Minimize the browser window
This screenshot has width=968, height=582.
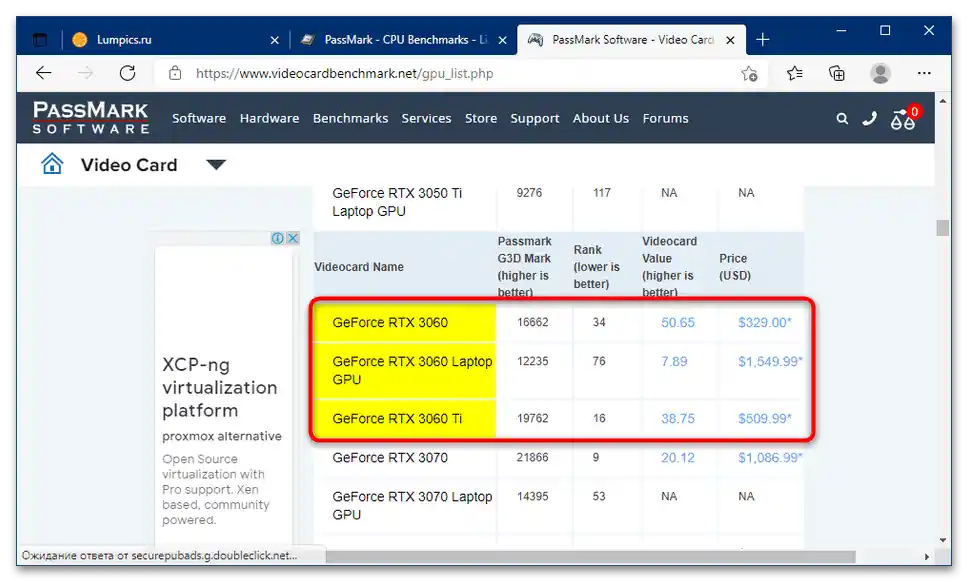[841, 30]
